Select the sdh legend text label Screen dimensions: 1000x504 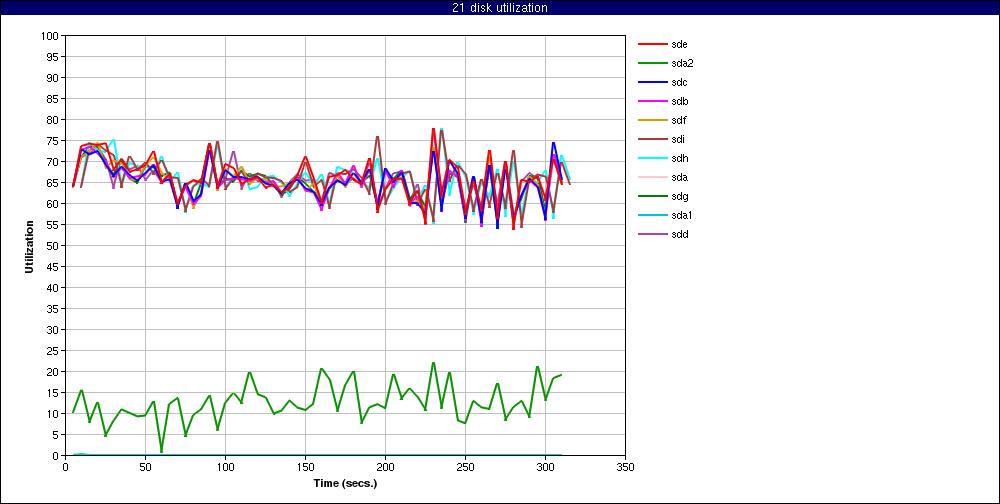[680, 158]
